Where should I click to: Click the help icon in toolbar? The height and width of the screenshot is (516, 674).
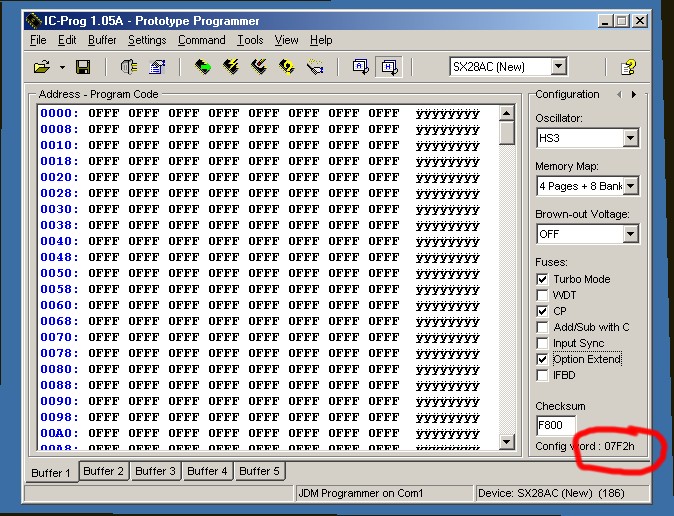629,67
